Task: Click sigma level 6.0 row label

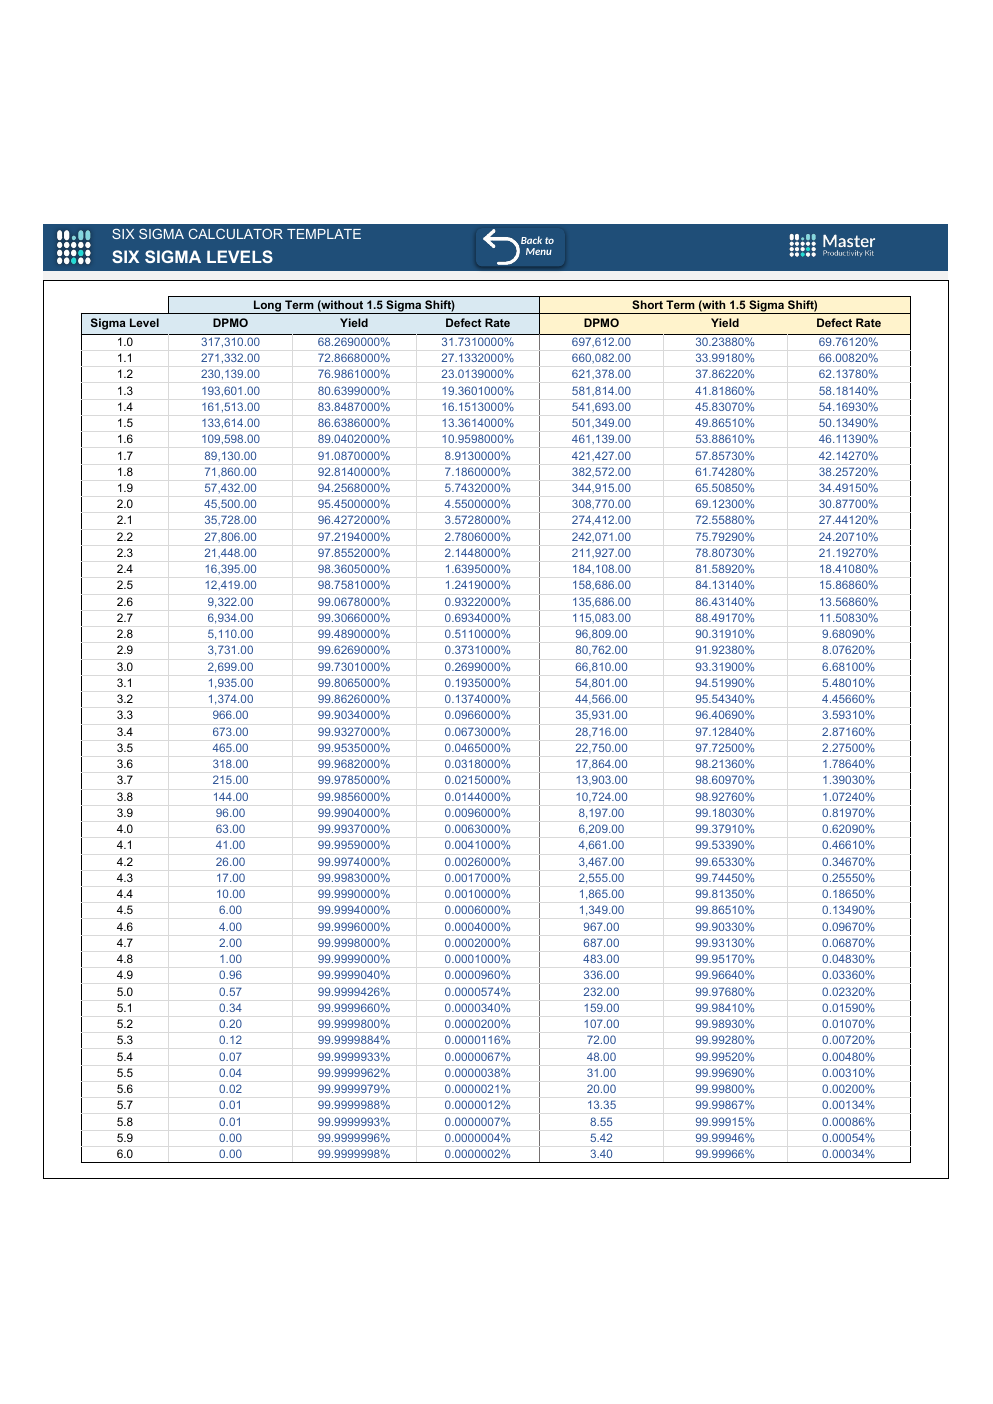Action: pos(125,1154)
